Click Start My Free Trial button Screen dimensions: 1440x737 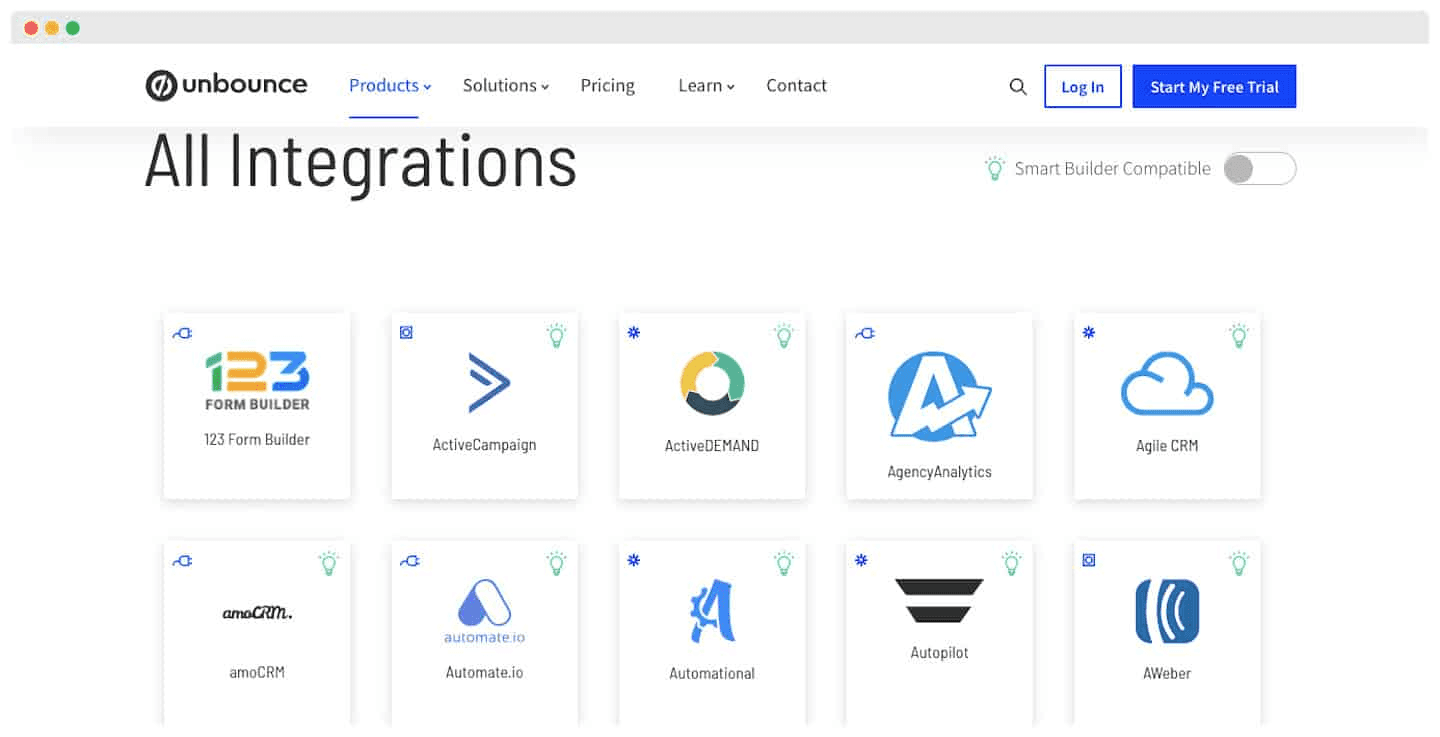1214,87
